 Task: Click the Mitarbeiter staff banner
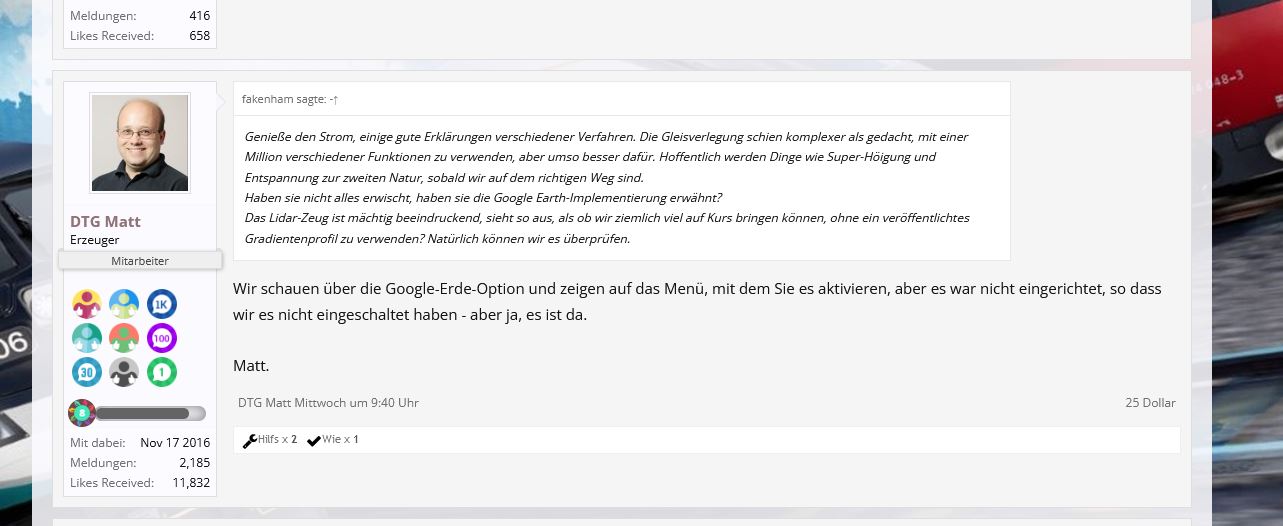(140, 261)
